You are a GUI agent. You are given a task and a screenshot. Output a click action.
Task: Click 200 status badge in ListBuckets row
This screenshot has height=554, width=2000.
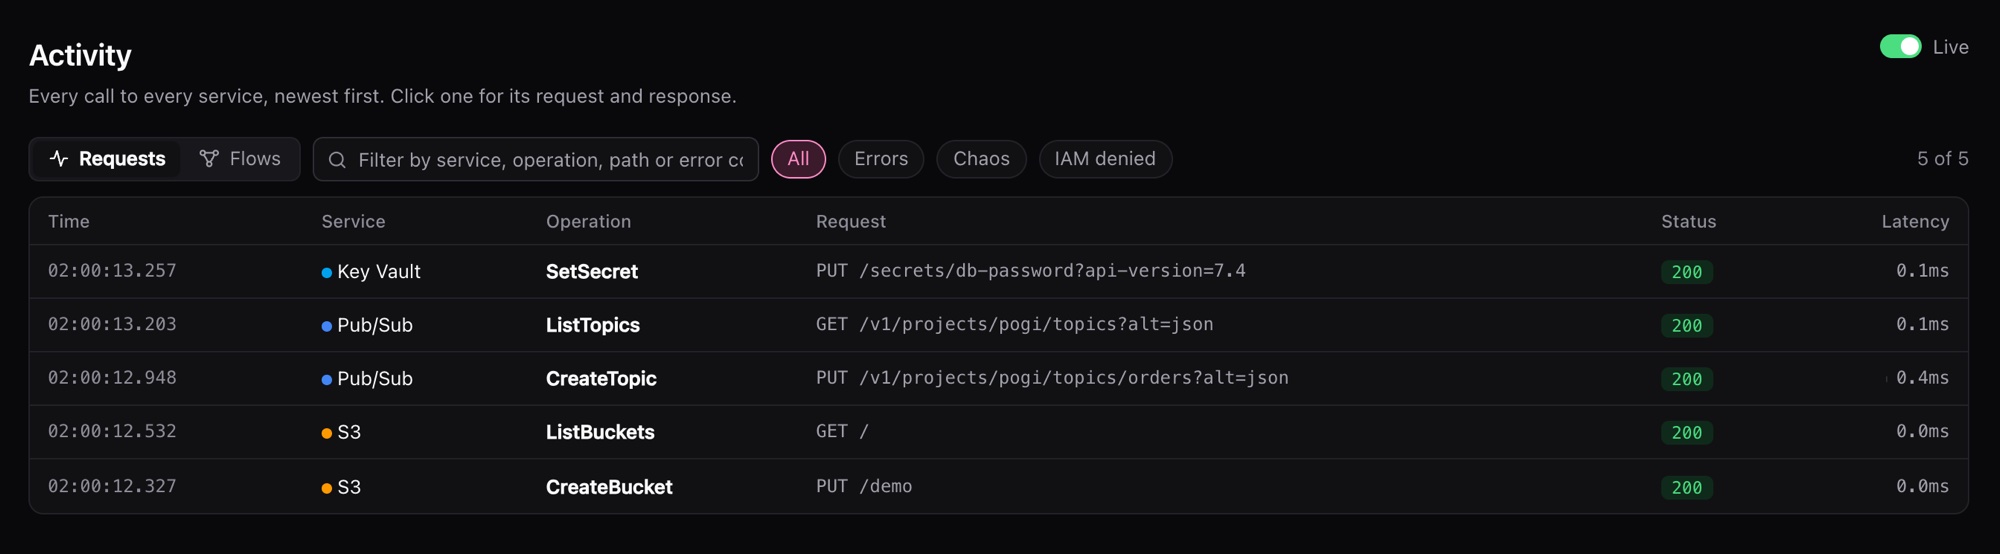(1687, 433)
